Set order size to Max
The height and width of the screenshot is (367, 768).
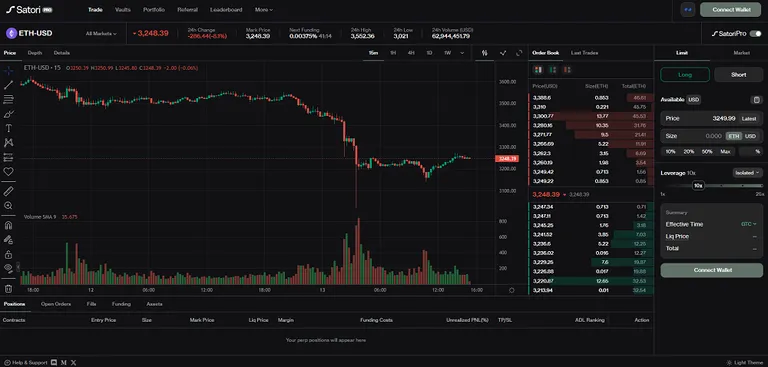[x=725, y=152]
